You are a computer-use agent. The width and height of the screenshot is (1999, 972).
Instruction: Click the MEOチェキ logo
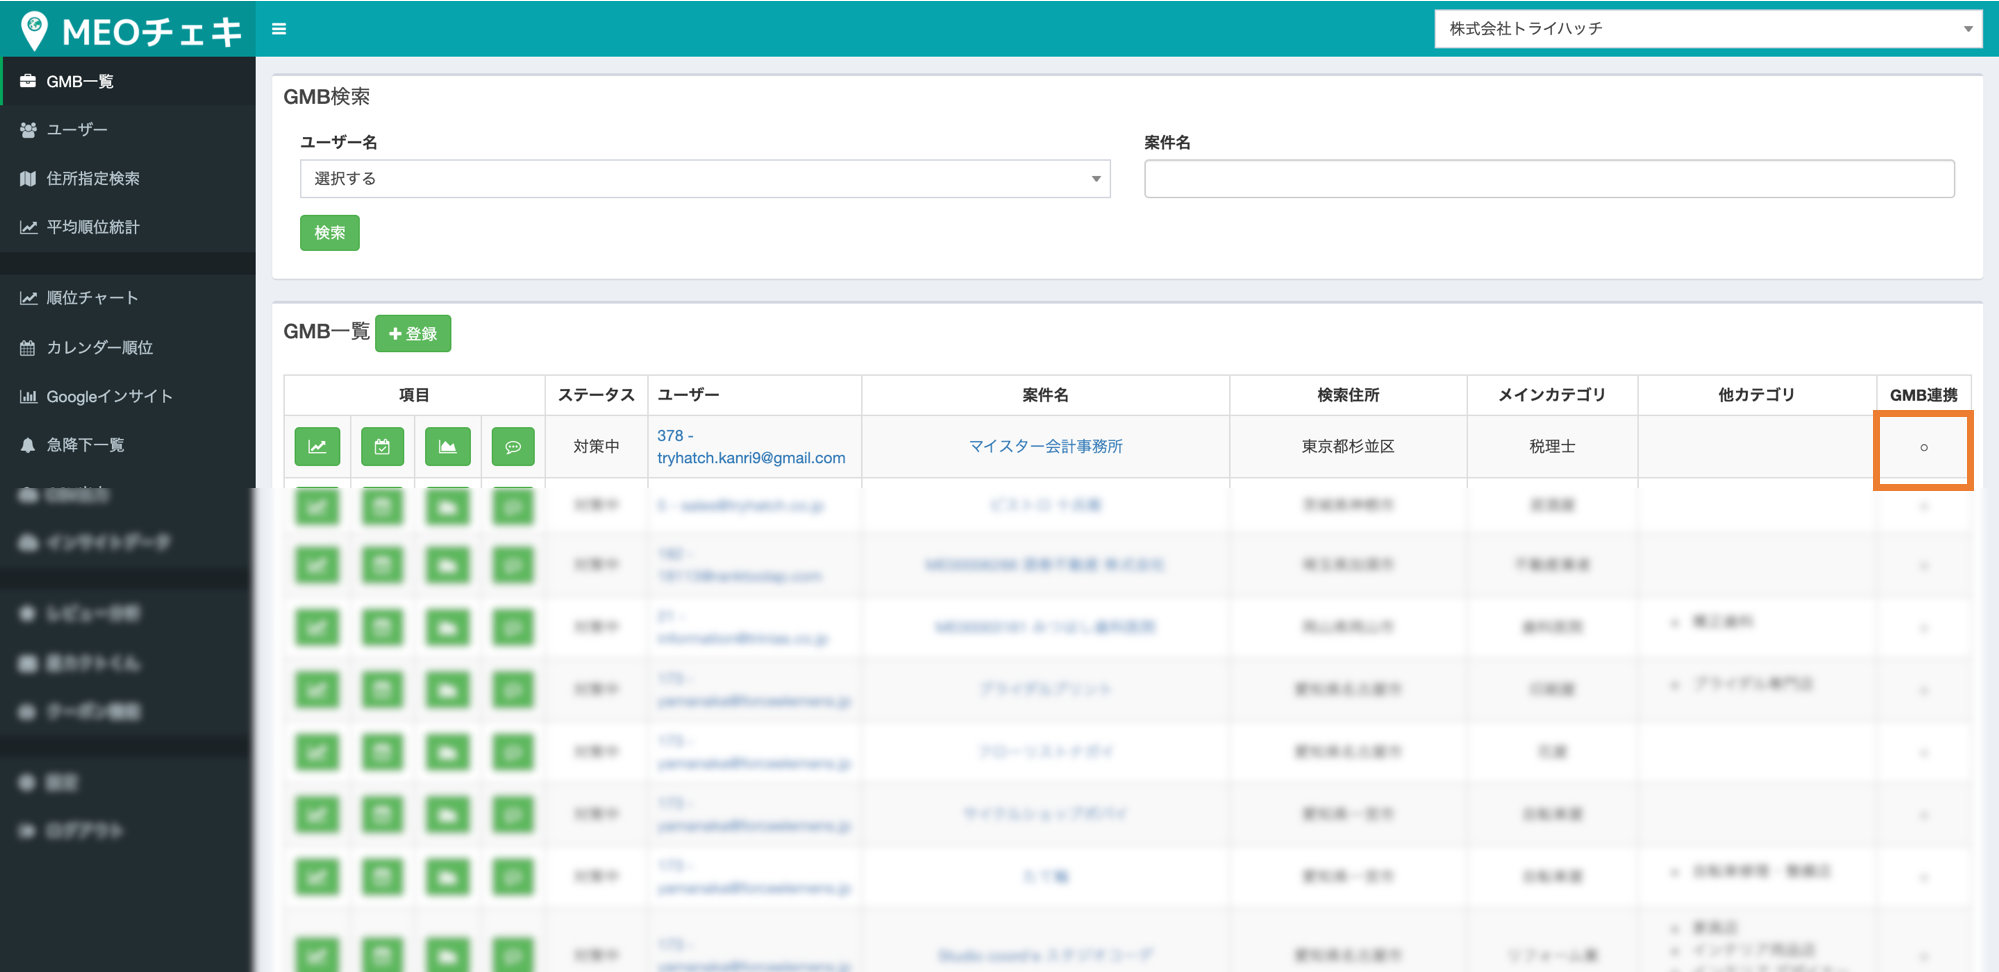click(x=132, y=31)
